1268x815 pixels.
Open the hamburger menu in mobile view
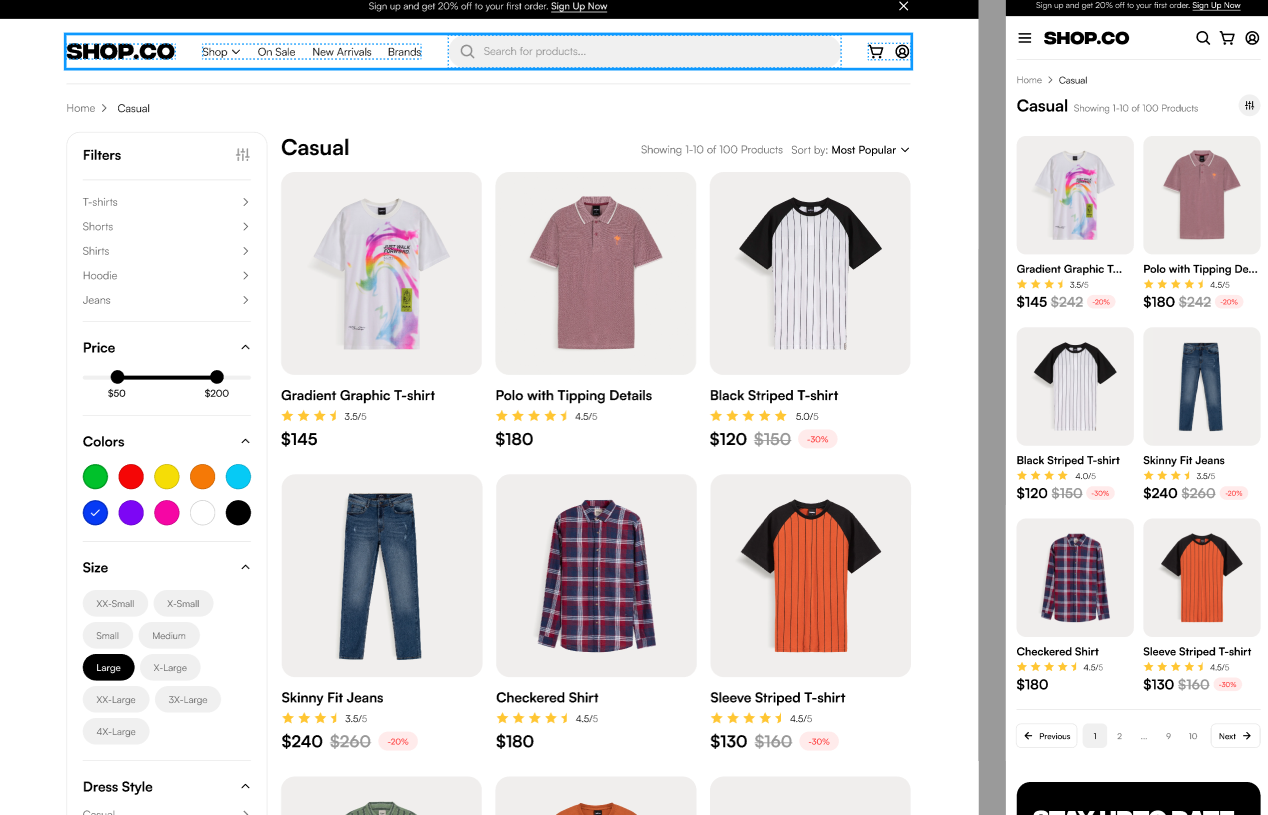pos(1024,38)
